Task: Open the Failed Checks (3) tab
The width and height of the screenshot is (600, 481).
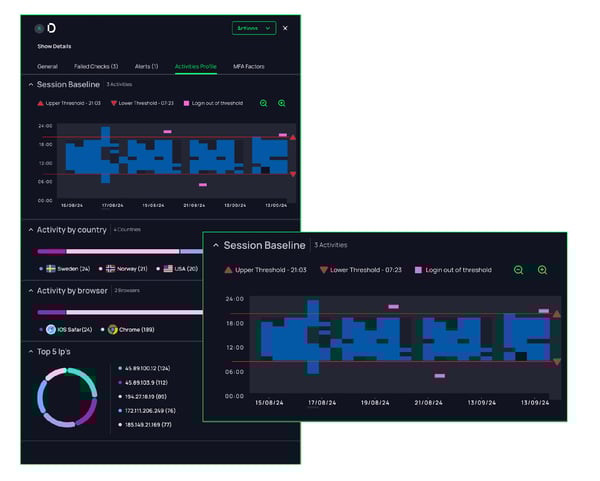Action: (96, 67)
